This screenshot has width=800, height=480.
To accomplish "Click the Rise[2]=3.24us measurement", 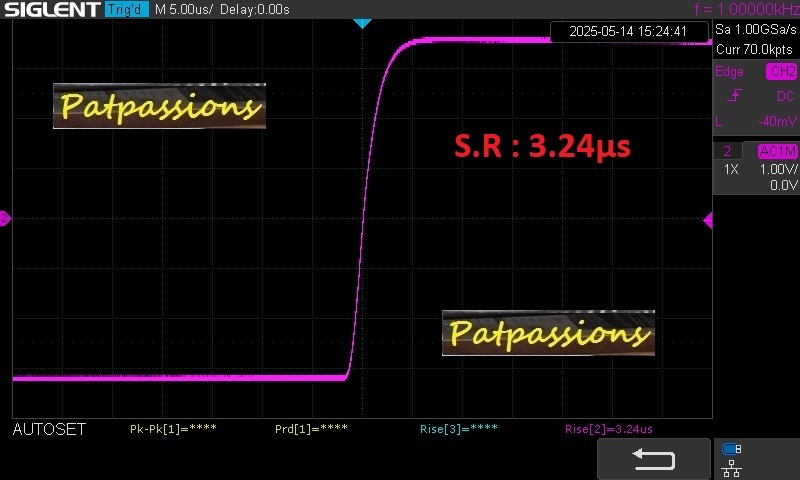I will [608, 430].
